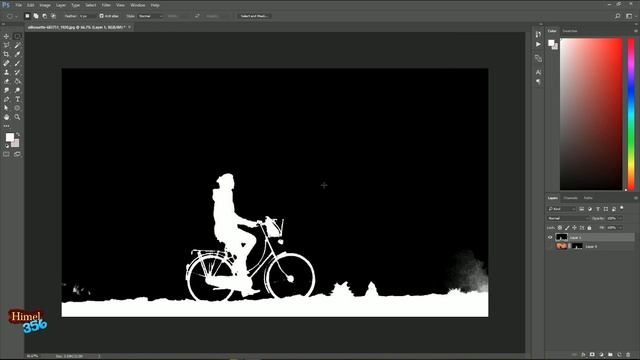Viewport: 640px width, 360px height.
Task: Open the Character panel icon
Action: pos(538,72)
